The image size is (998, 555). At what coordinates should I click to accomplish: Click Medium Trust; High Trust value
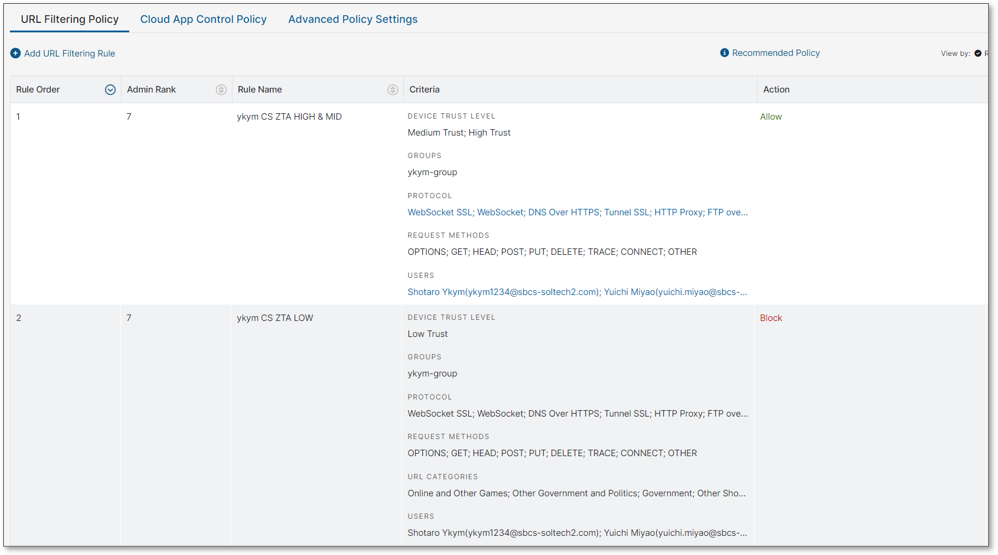(x=459, y=132)
